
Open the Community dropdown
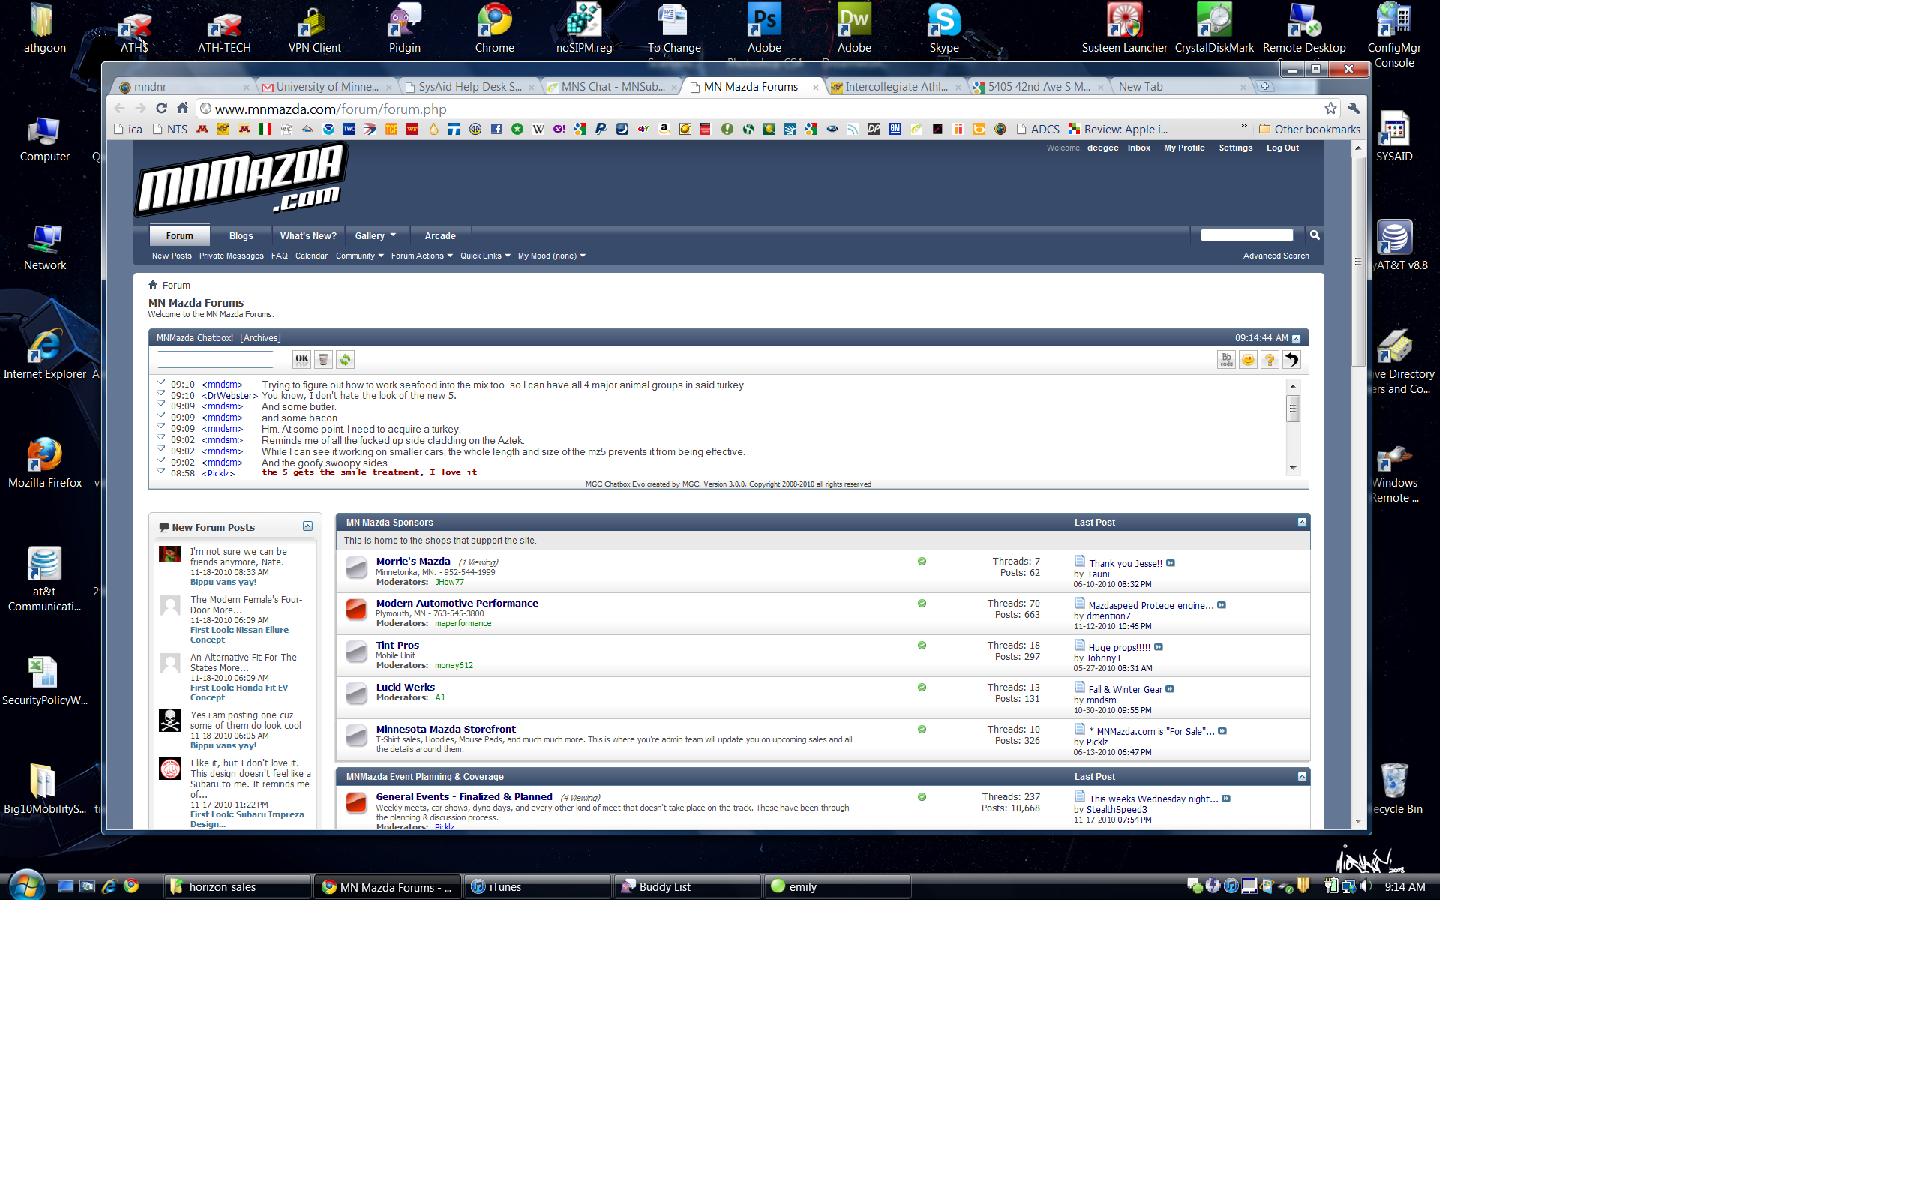[x=359, y=256]
